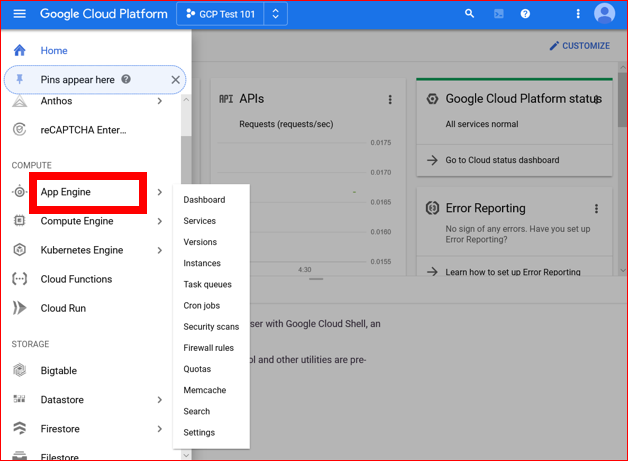Click the Compute Engine chip icon
Image resolution: width=628 pixels, height=461 pixels.
[x=20, y=221]
